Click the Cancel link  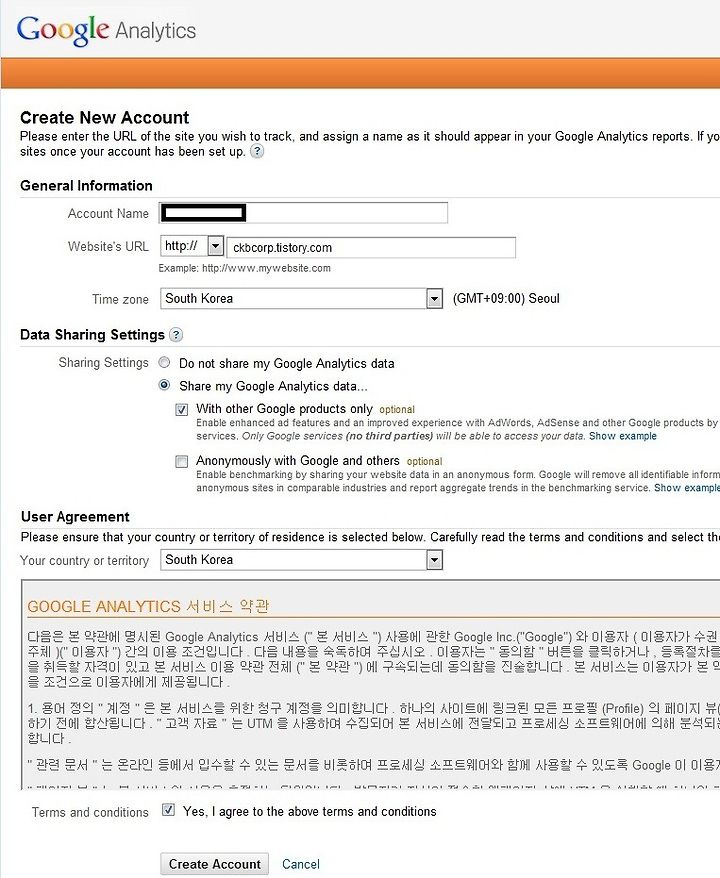(x=301, y=864)
